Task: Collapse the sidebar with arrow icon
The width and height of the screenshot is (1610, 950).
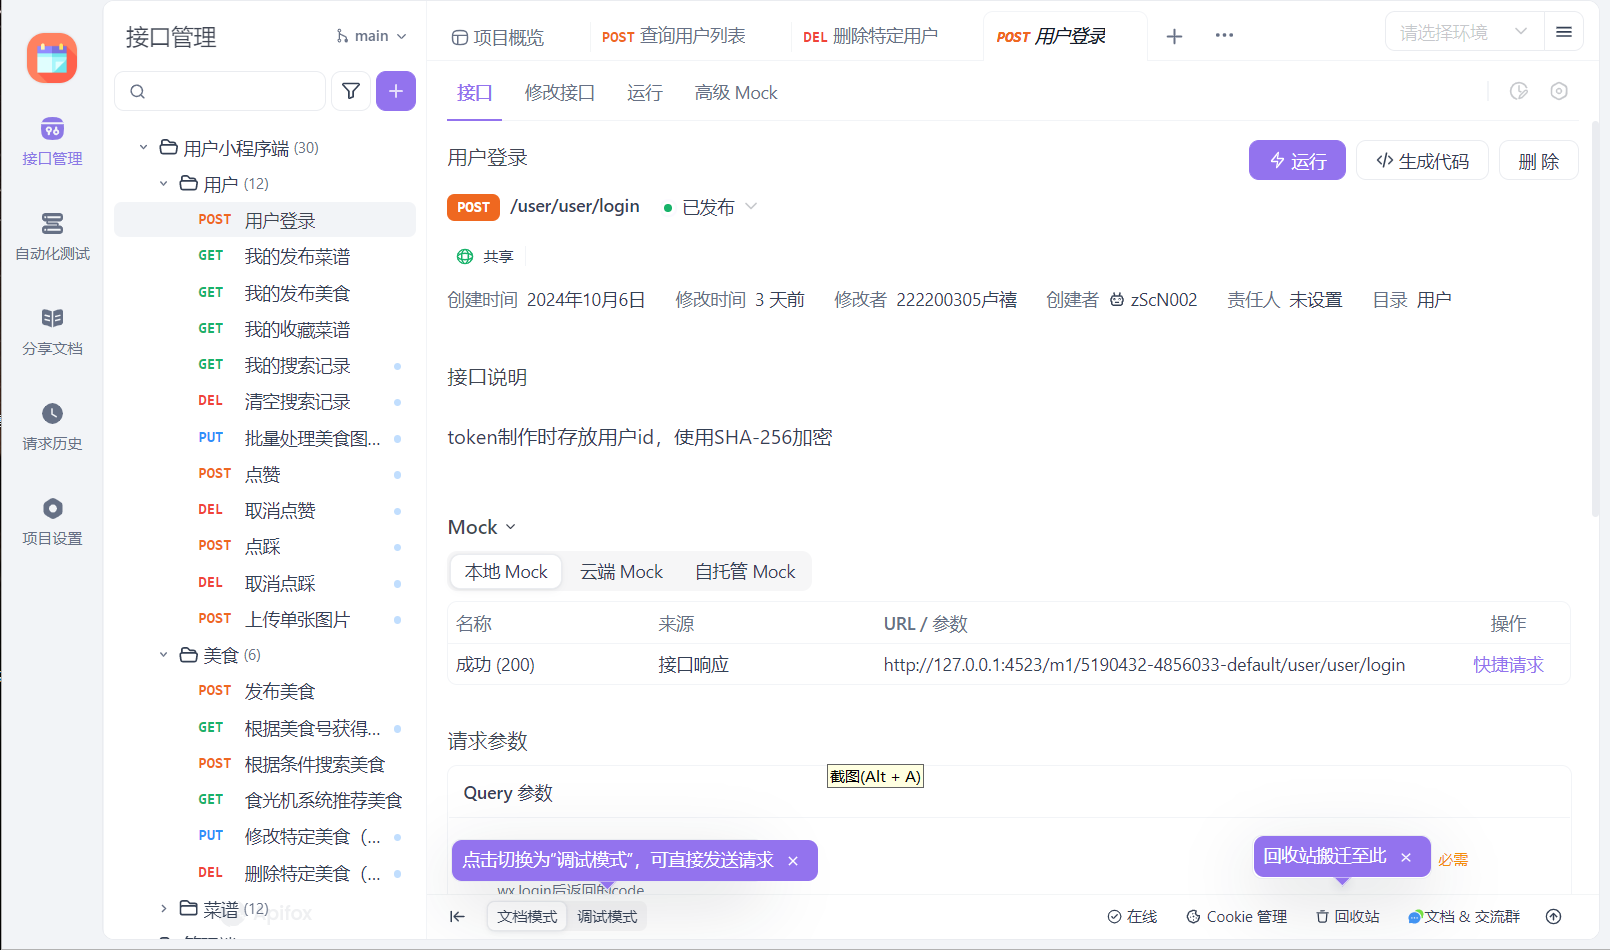Action: (x=457, y=916)
